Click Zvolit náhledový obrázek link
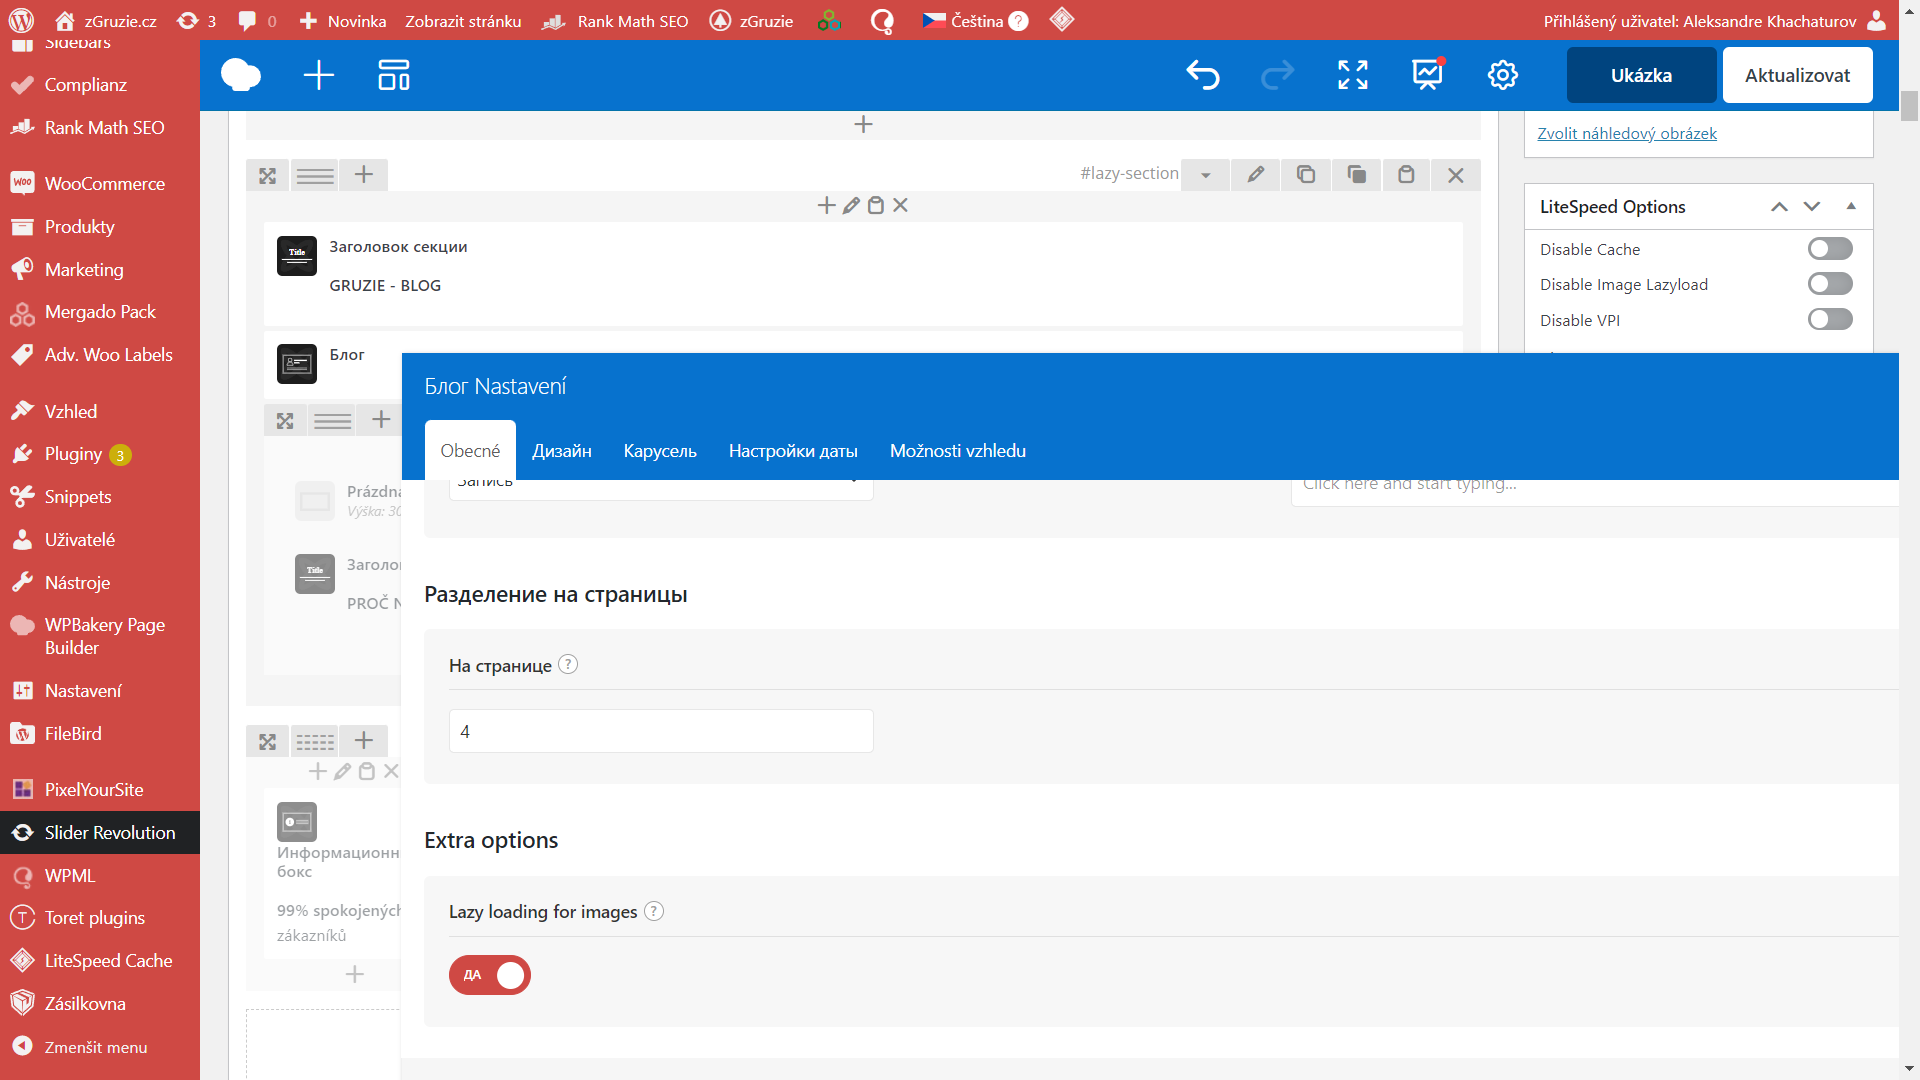This screenshot has width=1920, height=1080. point(1627,133)
